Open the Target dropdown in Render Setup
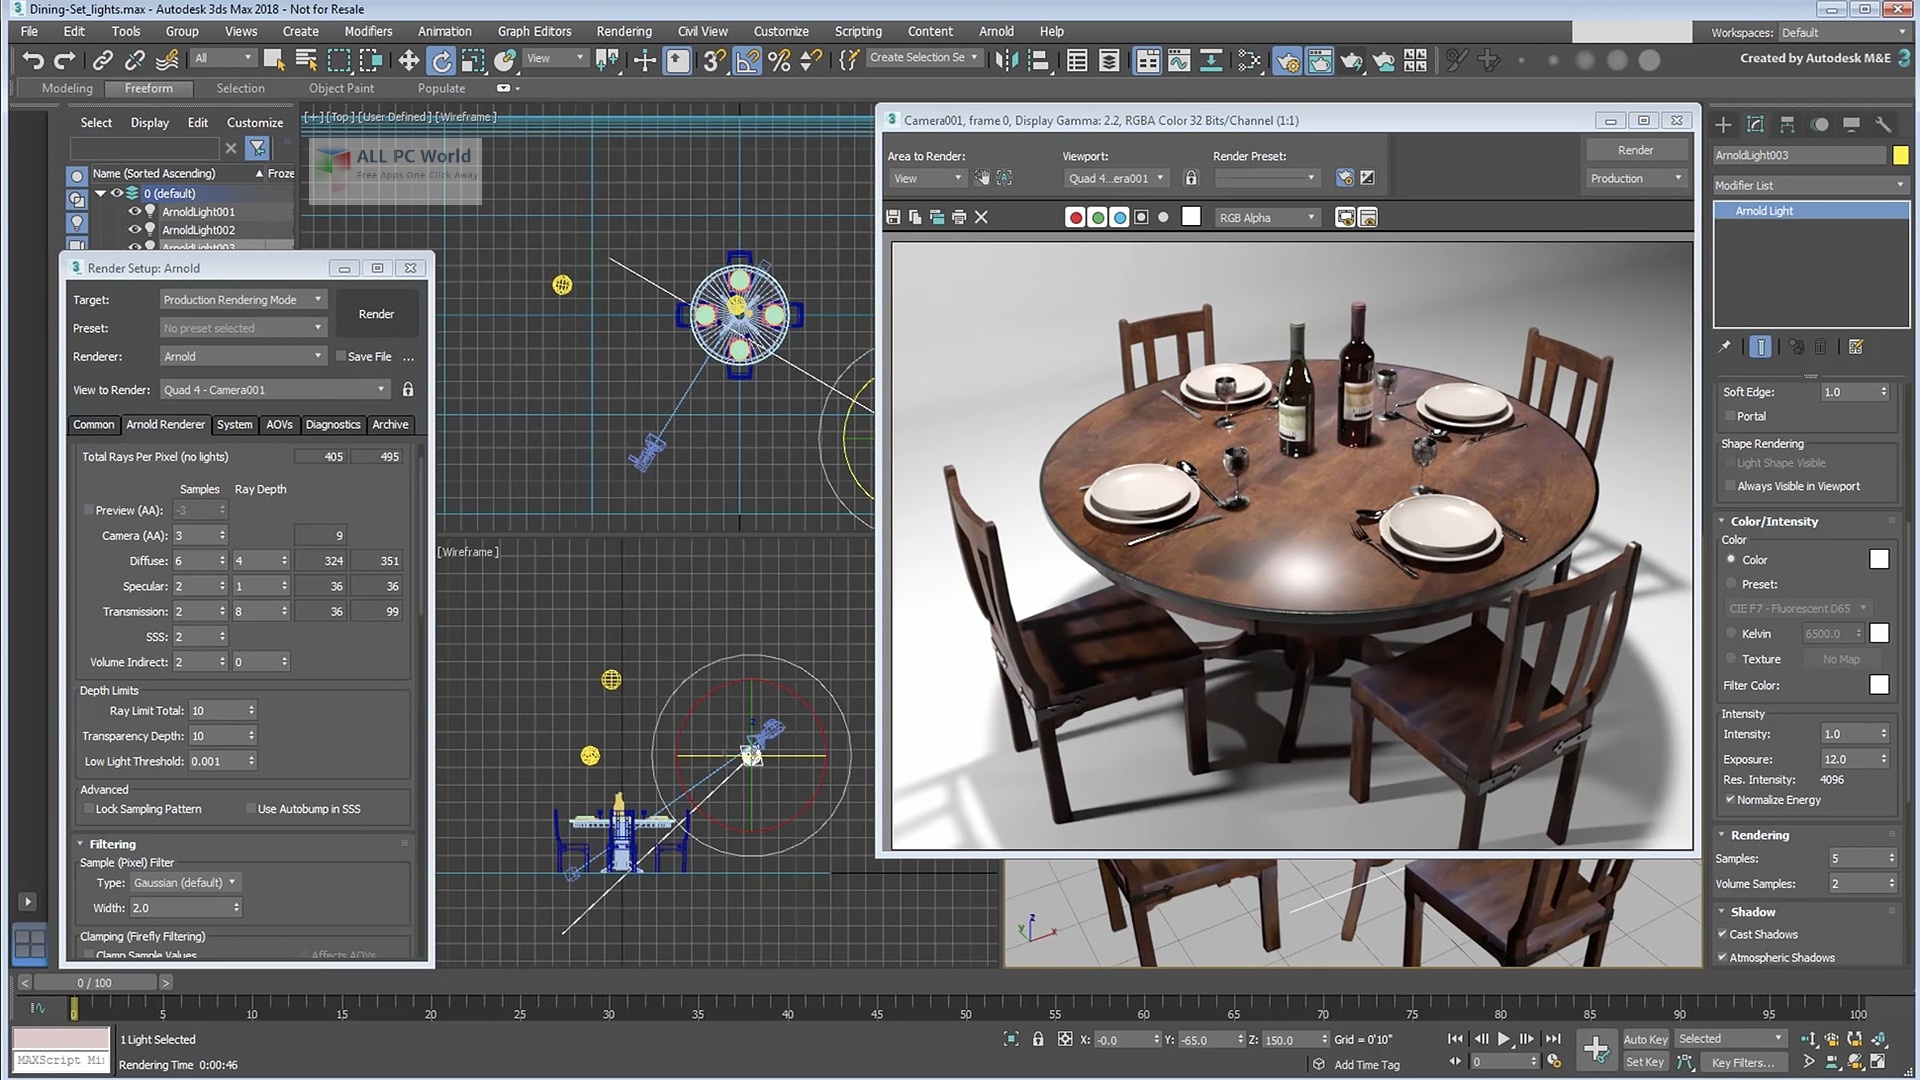 pyautogui.click(x=241, y=299)
